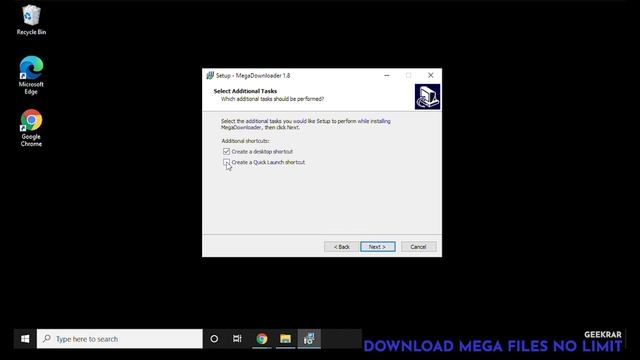Close the Setup - MegaDownloader window
The image size is (640, 360).
tap(431, 76)
